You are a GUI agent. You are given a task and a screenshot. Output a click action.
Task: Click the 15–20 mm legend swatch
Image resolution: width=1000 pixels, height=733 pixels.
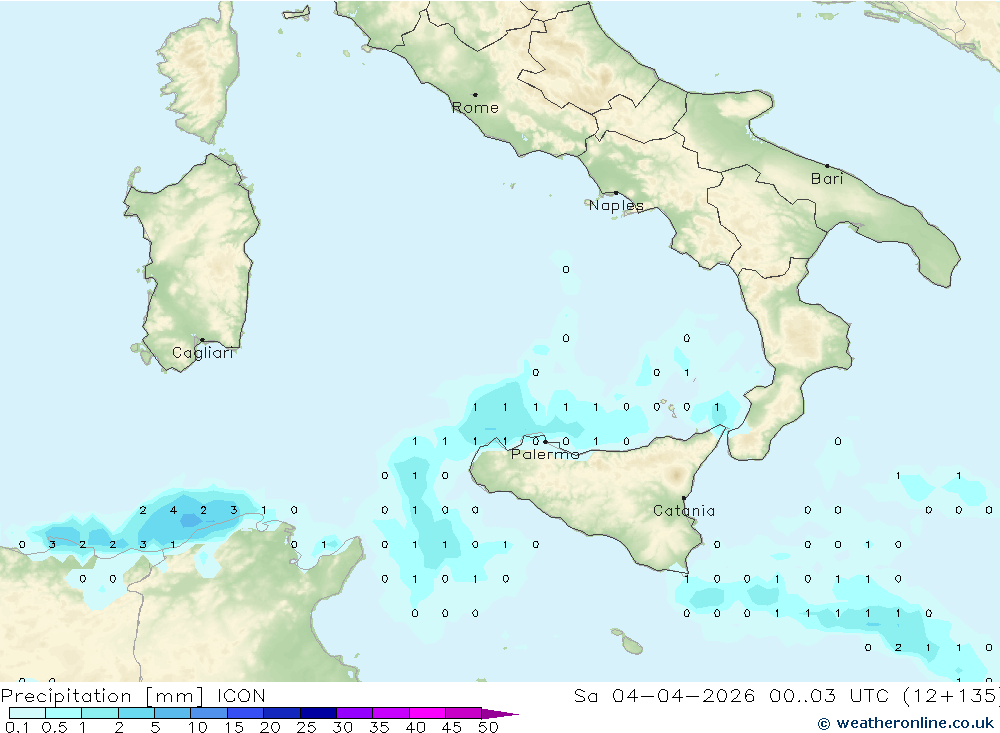tap(246, 713)
